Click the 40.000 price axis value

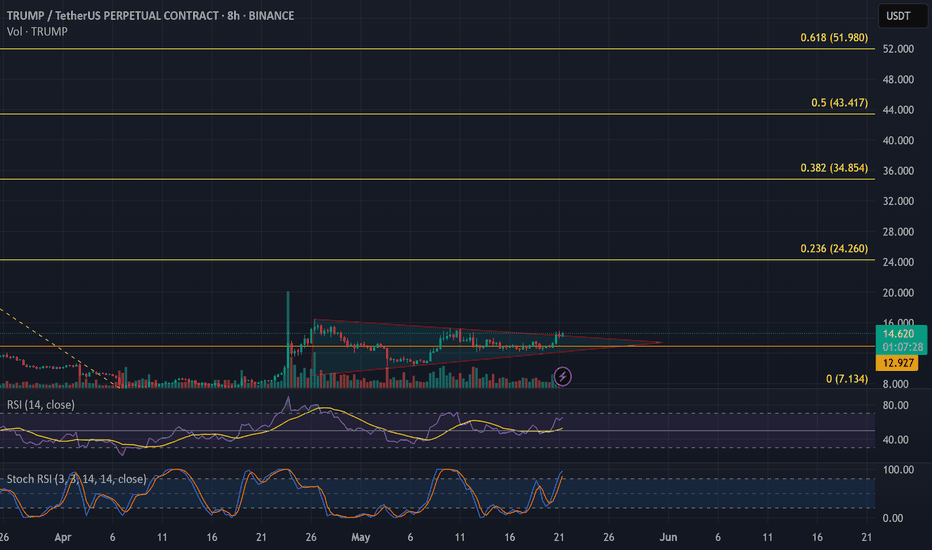tap(898, 140)
